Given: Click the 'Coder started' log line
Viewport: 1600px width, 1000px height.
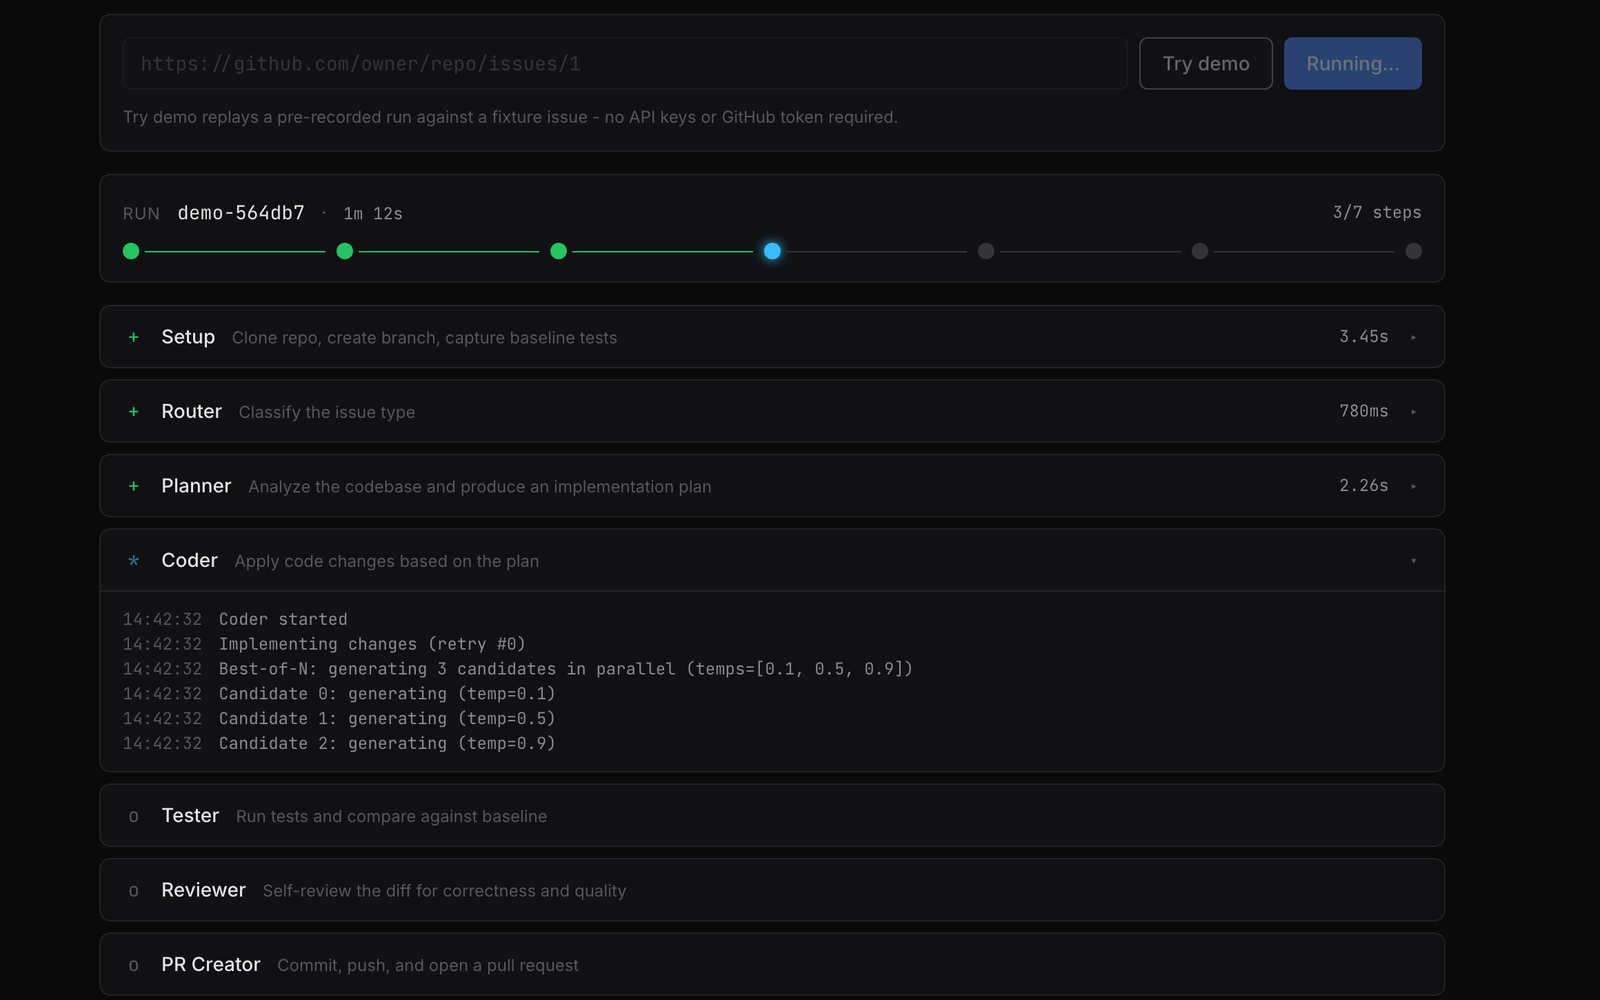Looking at the screenshot, I should pos(283,619).
